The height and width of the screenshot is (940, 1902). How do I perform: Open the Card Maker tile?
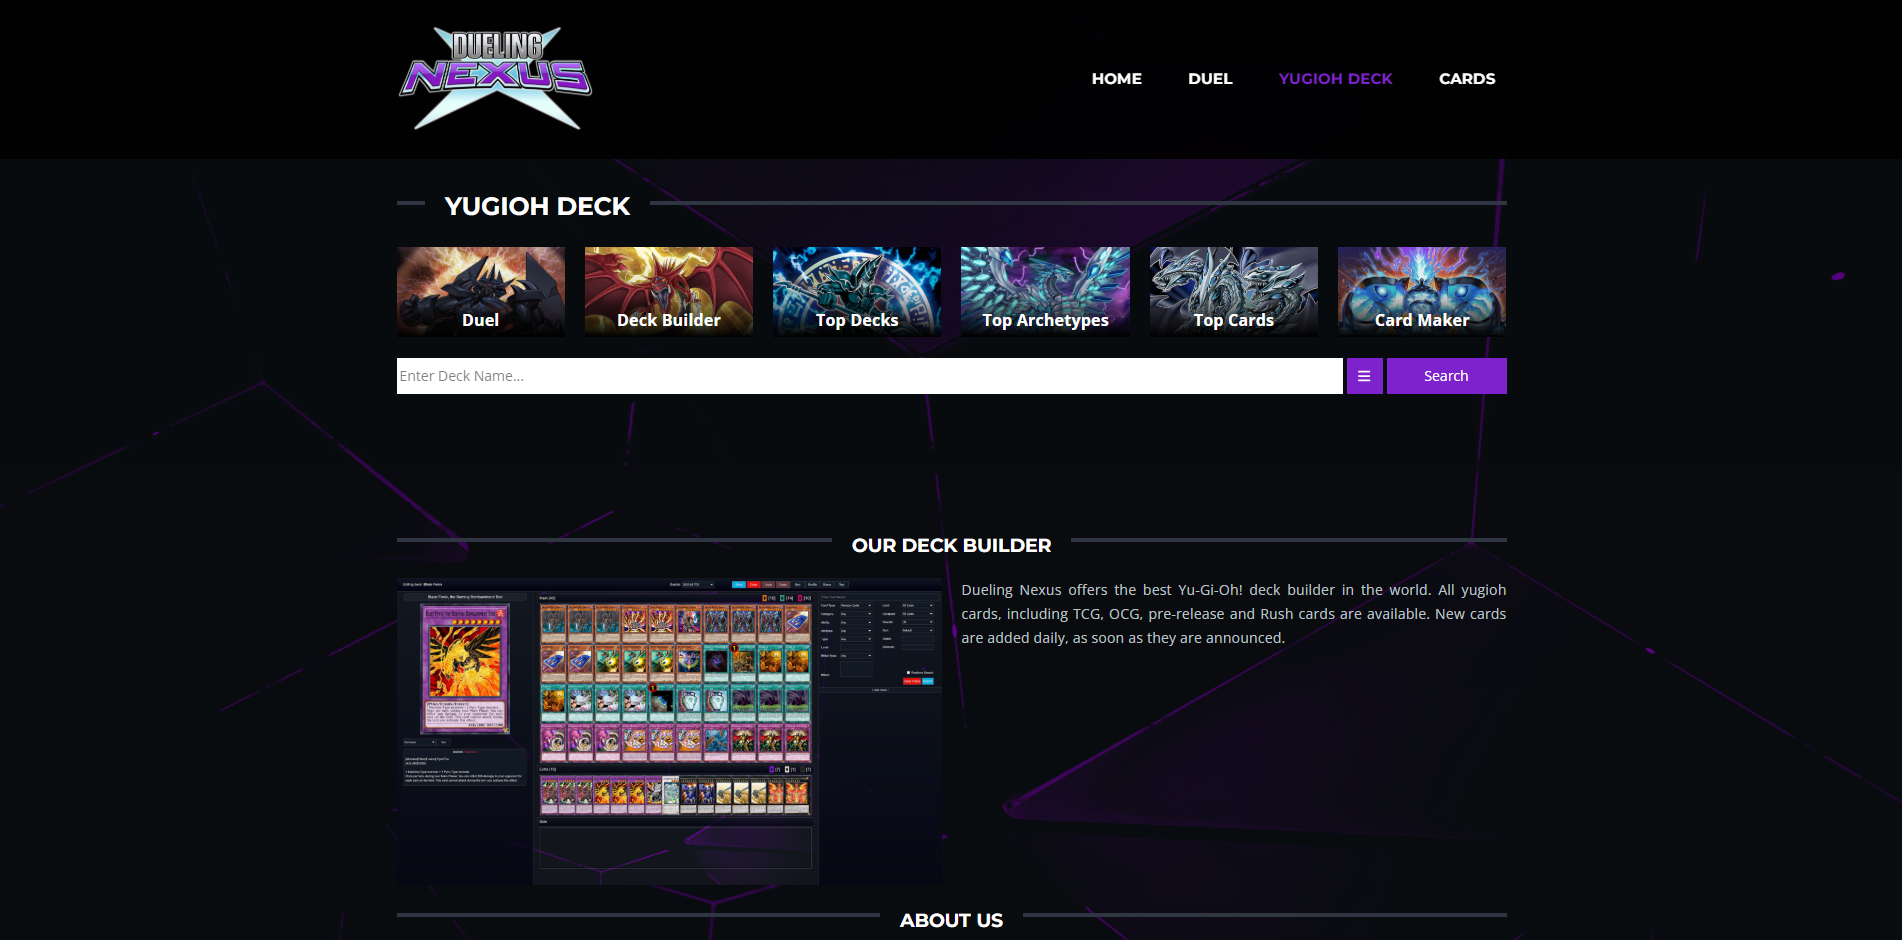1422,291
